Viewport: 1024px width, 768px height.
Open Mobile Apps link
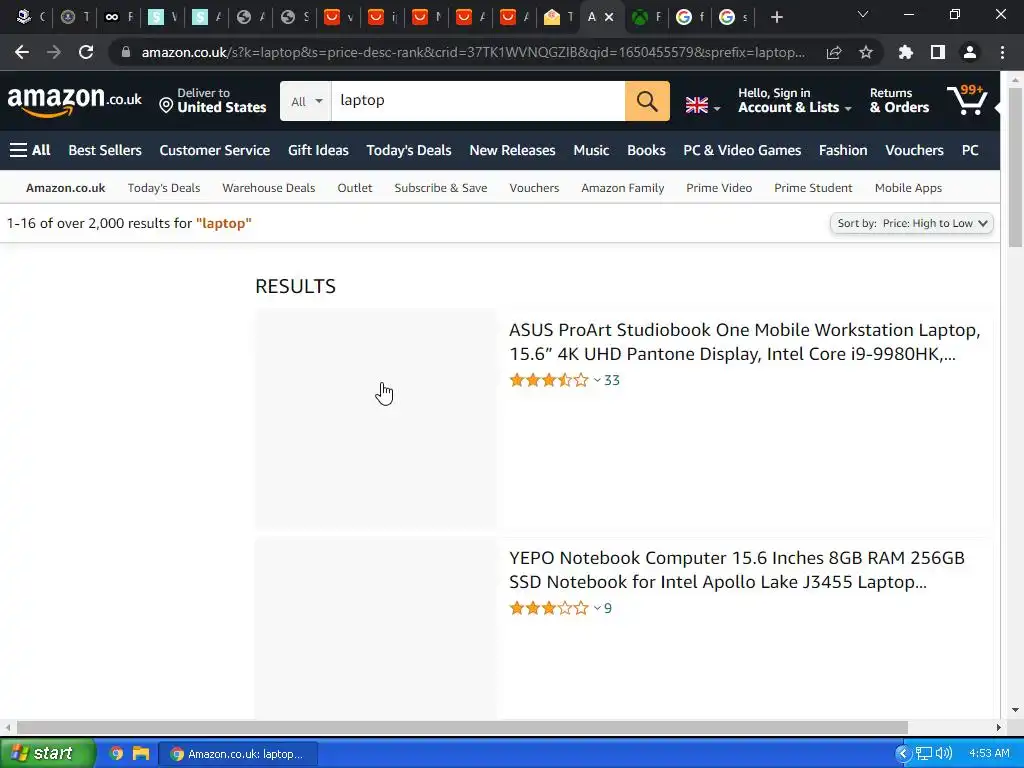pos(908,188)
